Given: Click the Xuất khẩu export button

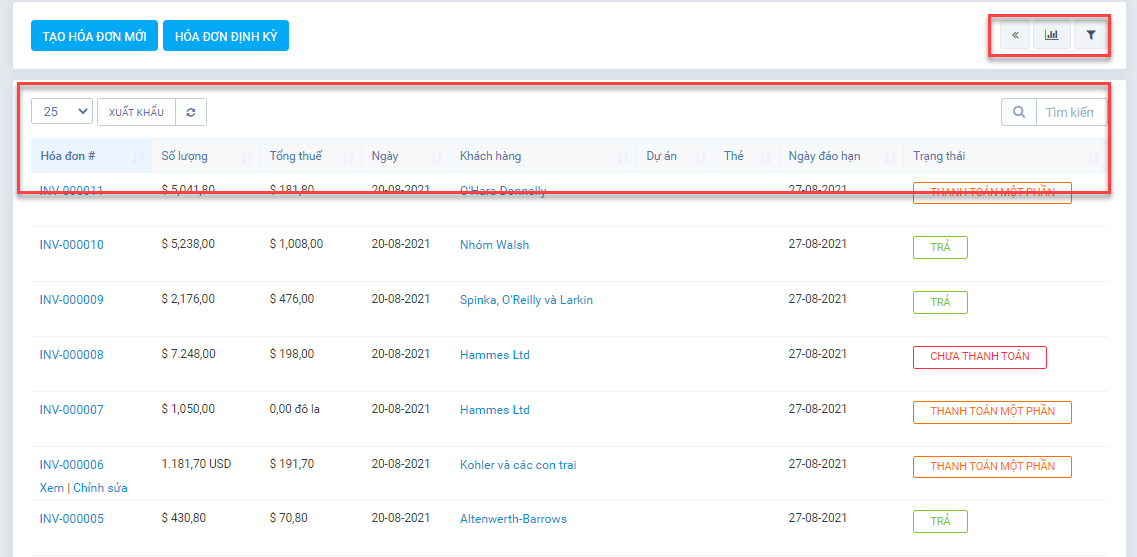Looking at the screenshot, I should (136, 112).
